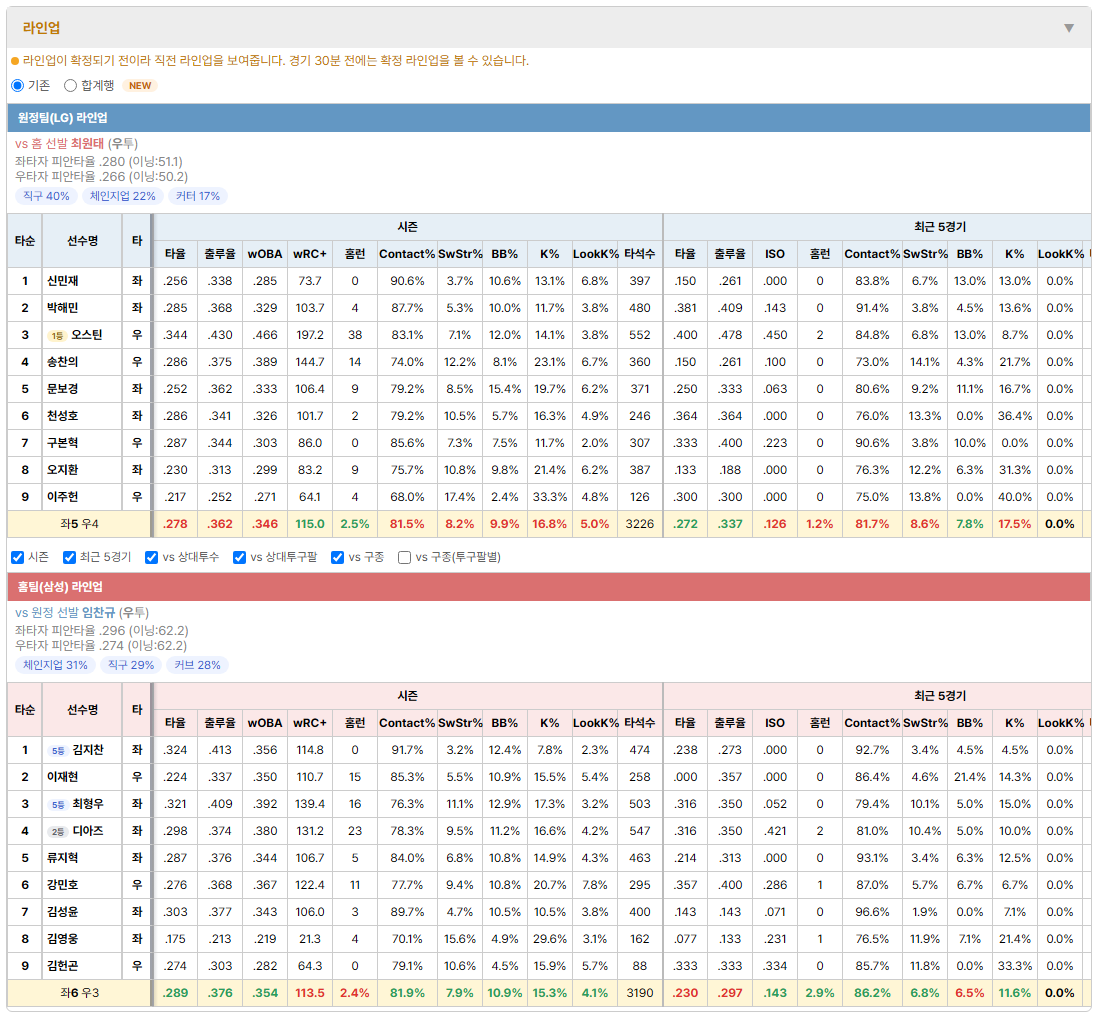Click LG table 시즌 wRC+ column header

point(310,254)
